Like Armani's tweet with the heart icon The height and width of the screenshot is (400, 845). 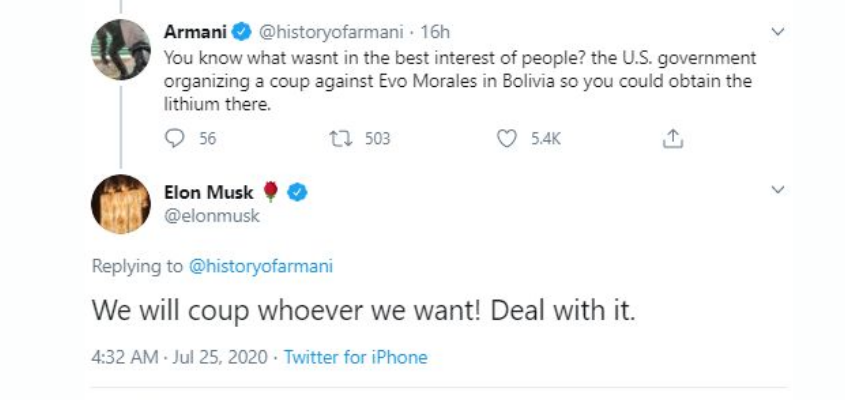pos(507,139)
